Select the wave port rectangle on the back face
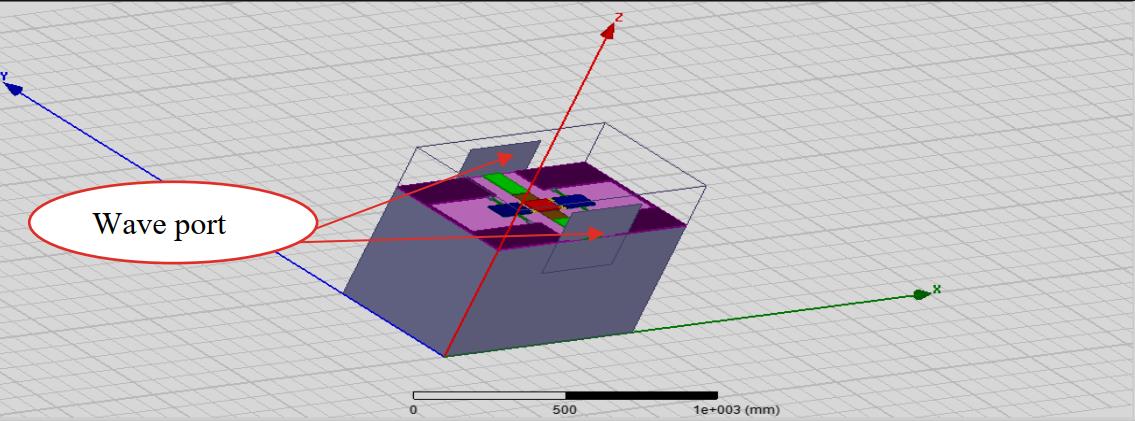Viewport: 1135px width, 421px height. [501, 157]
